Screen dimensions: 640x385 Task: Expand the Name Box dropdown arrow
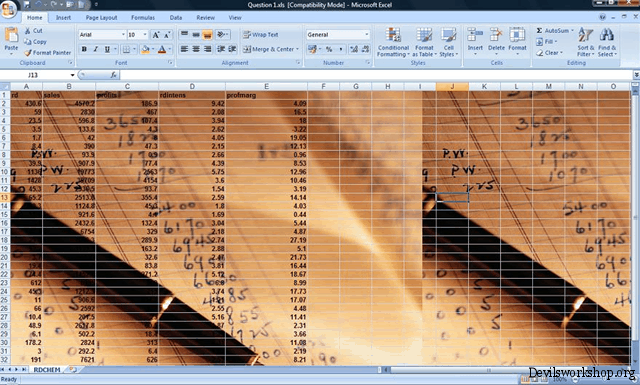click(72, 75)
